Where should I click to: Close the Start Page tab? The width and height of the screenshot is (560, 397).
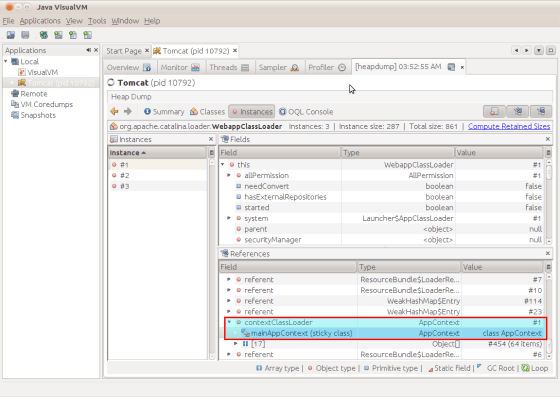pos(147,51)
